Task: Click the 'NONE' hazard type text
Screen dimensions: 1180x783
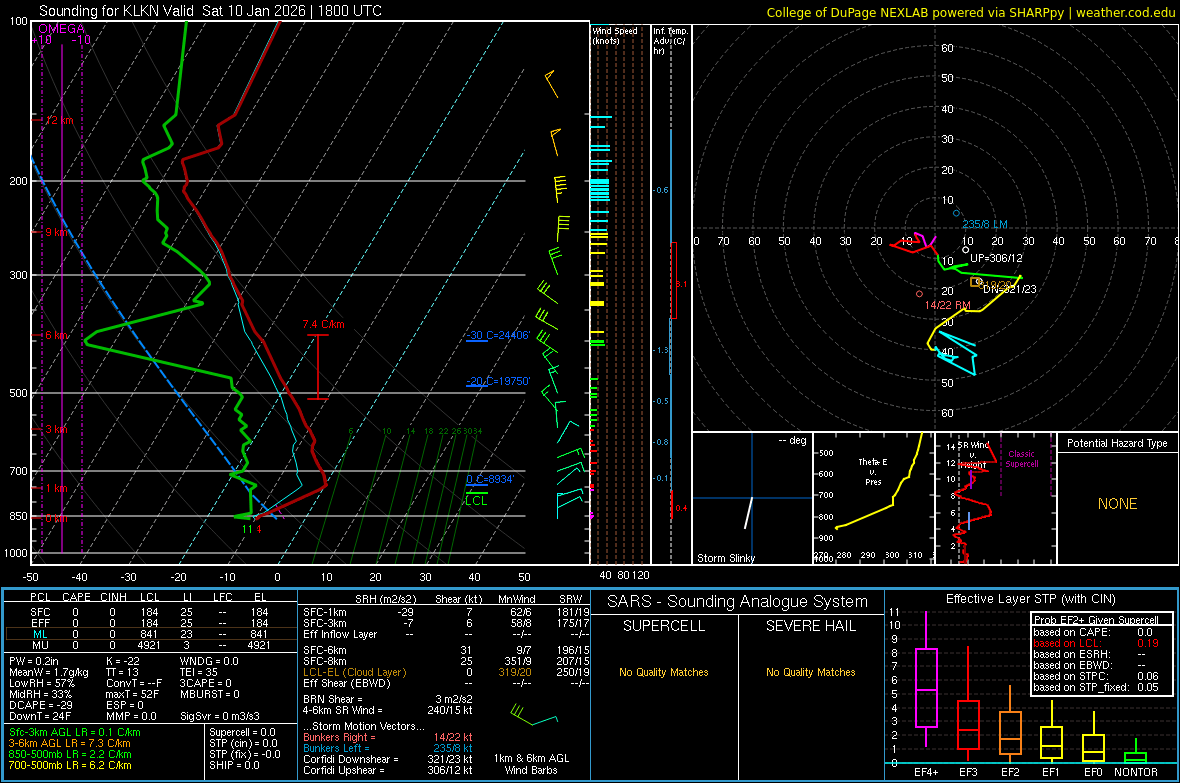Action: pos(1118,504)
